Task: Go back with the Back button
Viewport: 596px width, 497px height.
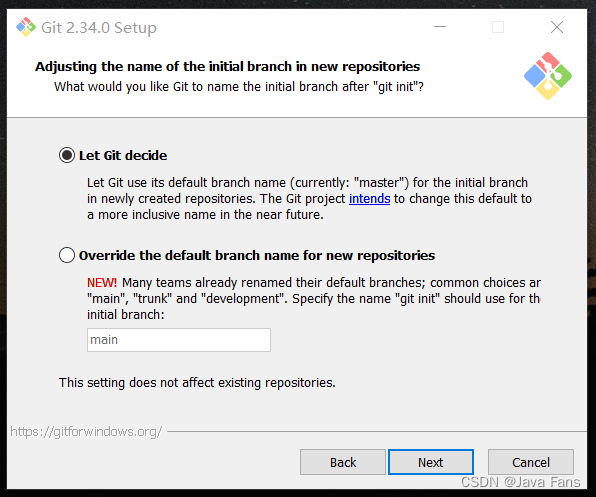Action: coord(343,462)
